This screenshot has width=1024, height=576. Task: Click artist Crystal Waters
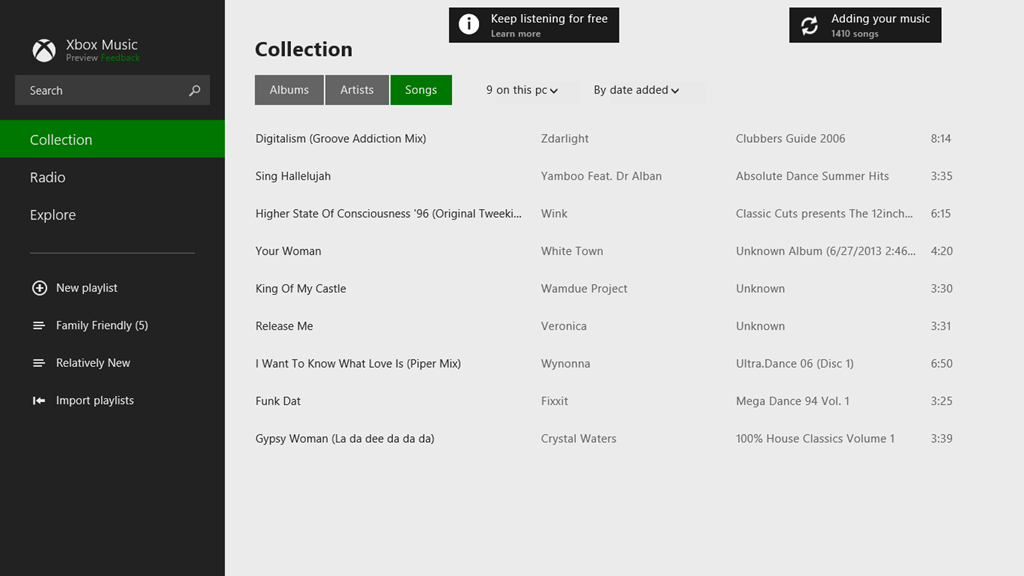coord(579,439)
